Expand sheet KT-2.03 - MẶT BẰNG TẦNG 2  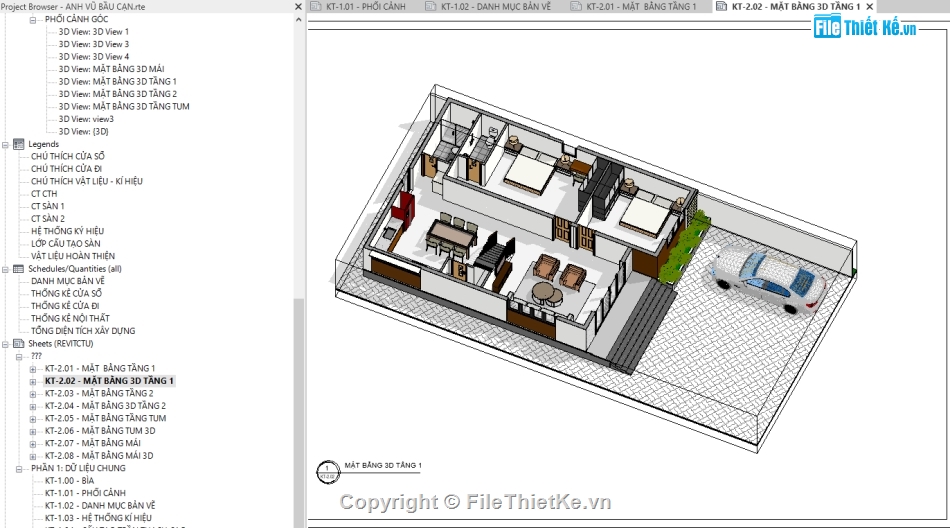coord(33,394)
